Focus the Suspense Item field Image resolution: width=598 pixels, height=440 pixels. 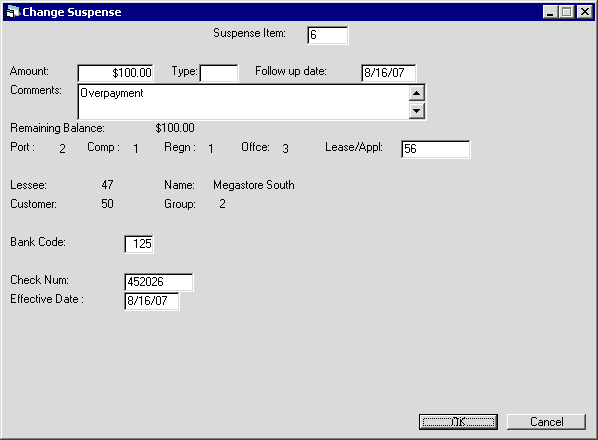pos(328,35)
